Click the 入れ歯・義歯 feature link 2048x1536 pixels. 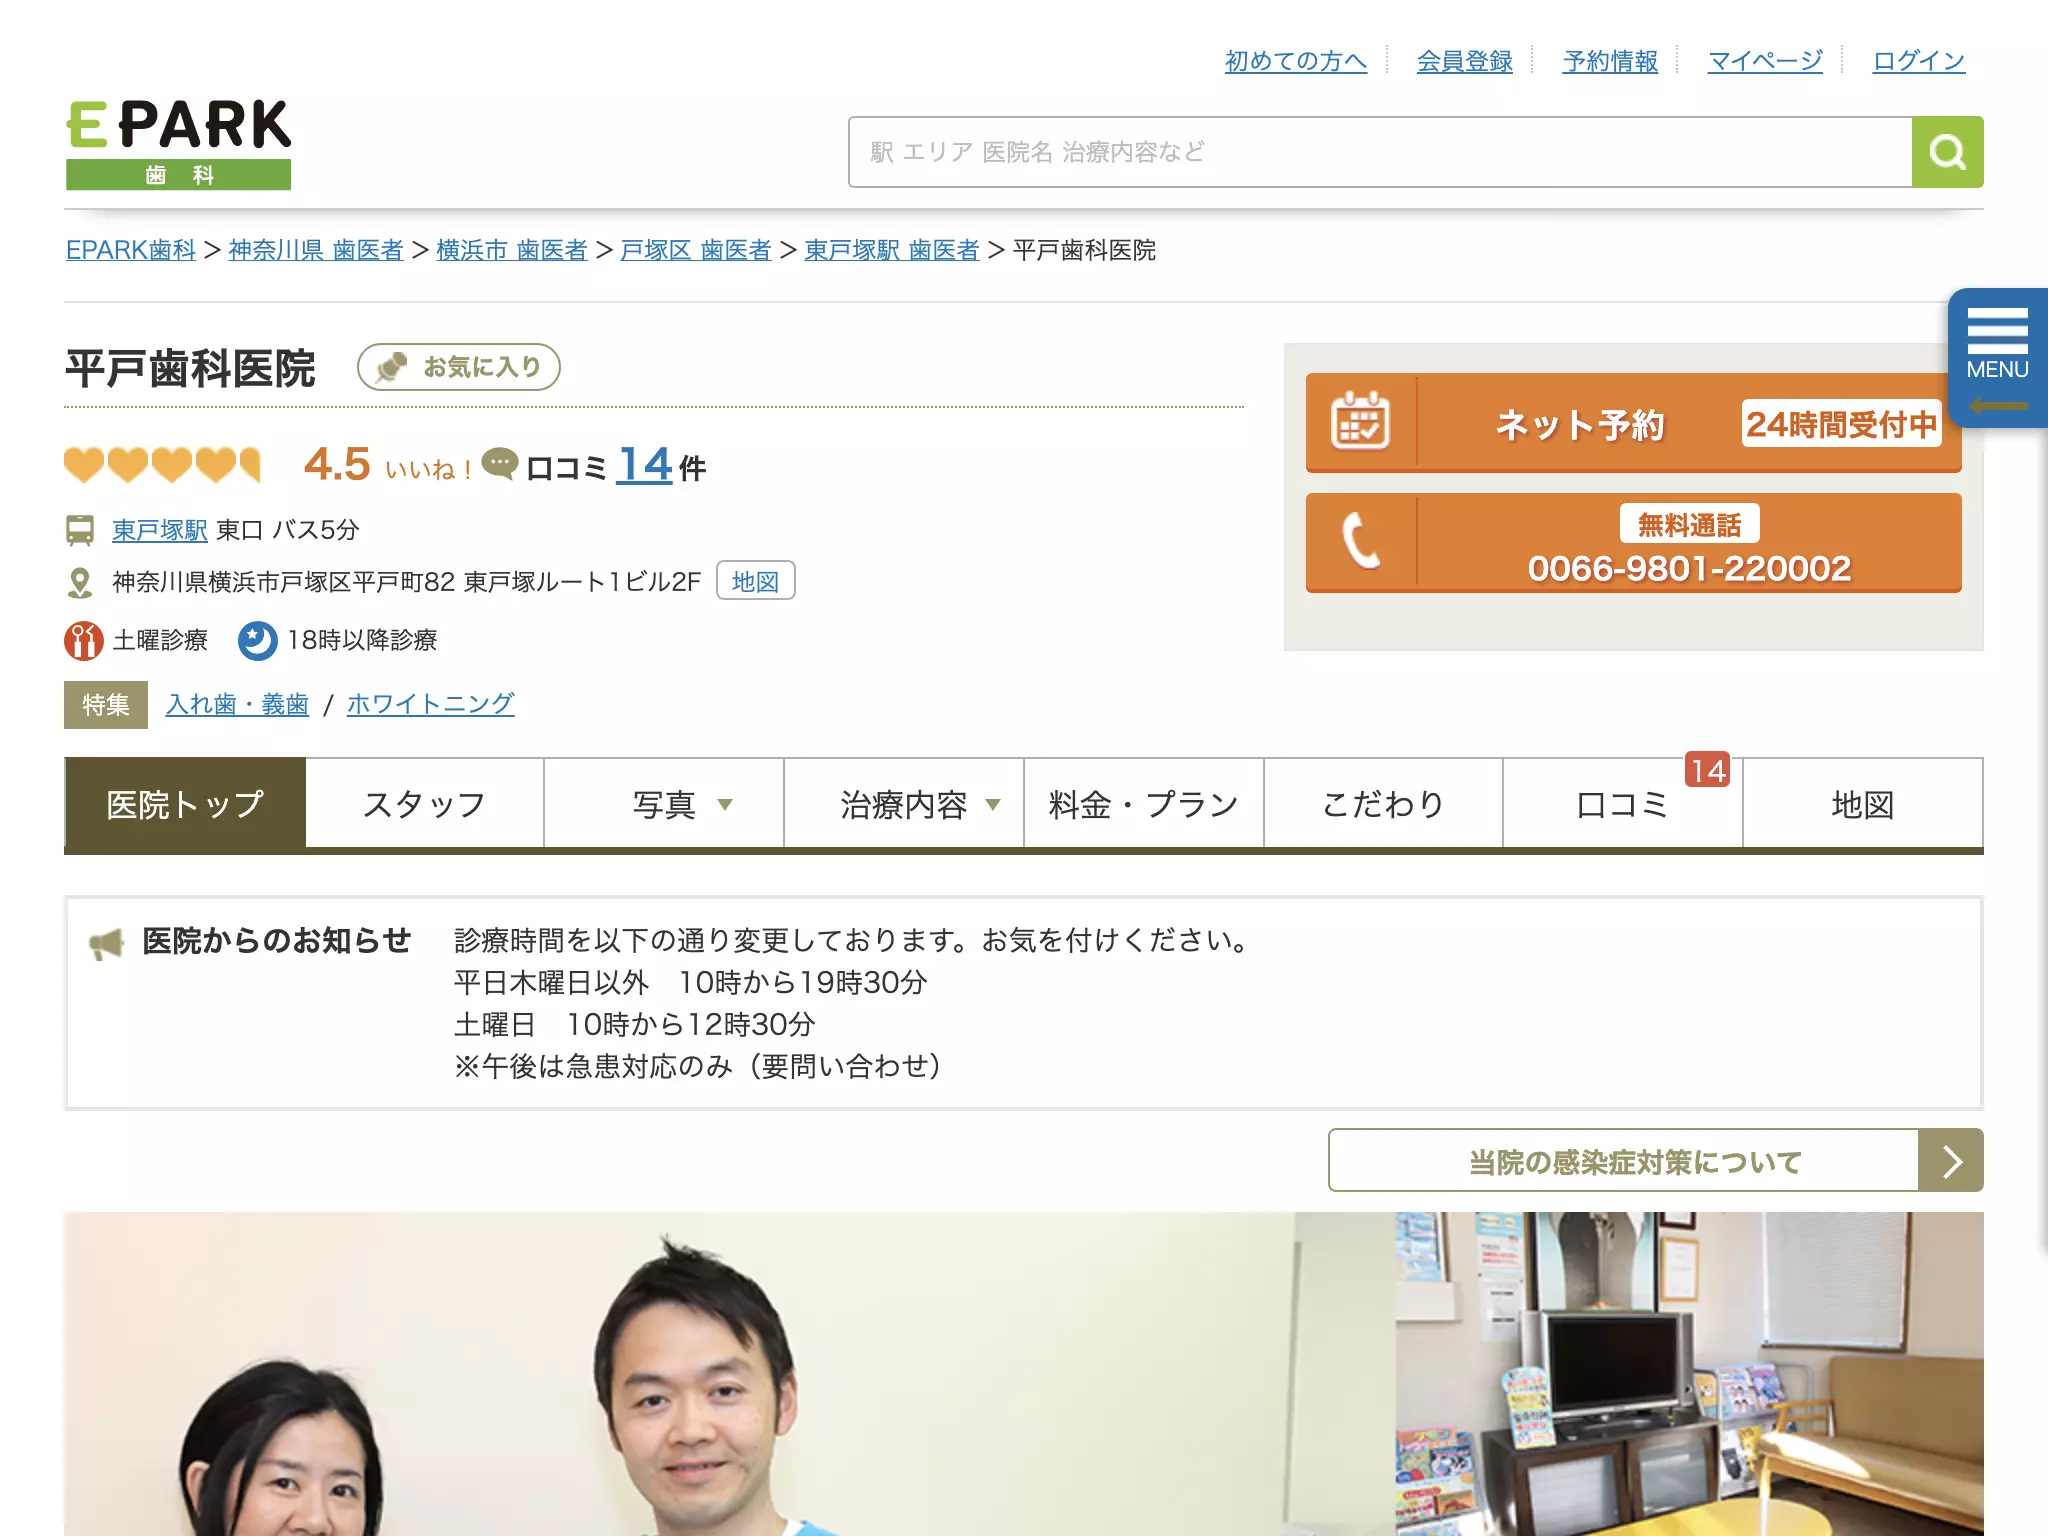237,704
